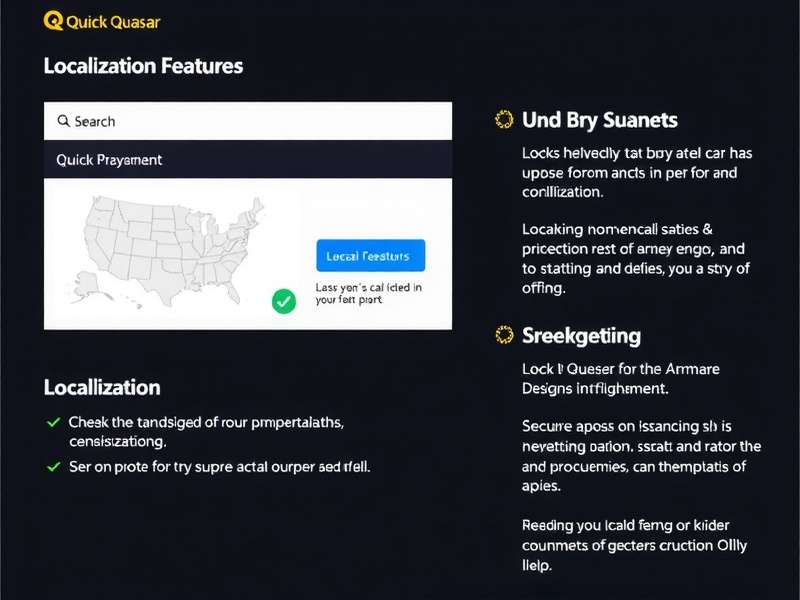Open the Localization Features menu heading

143,67
